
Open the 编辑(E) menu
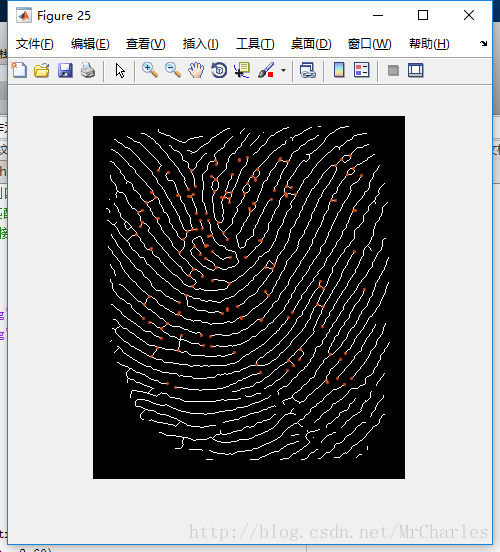[x=90, y=44]
